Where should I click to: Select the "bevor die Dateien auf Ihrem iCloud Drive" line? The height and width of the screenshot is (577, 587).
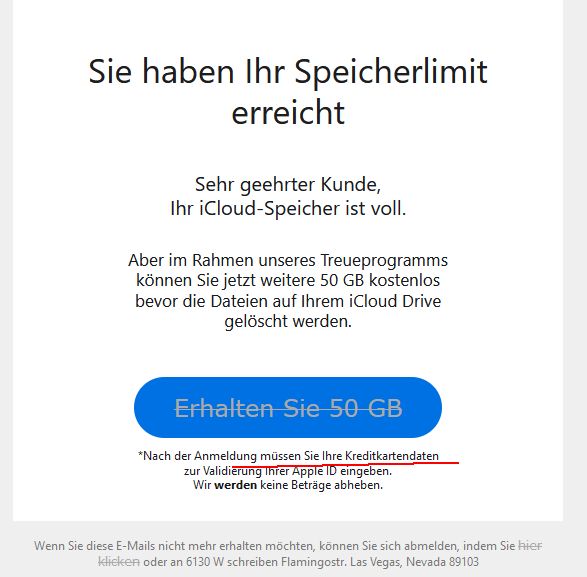(288, 301)
